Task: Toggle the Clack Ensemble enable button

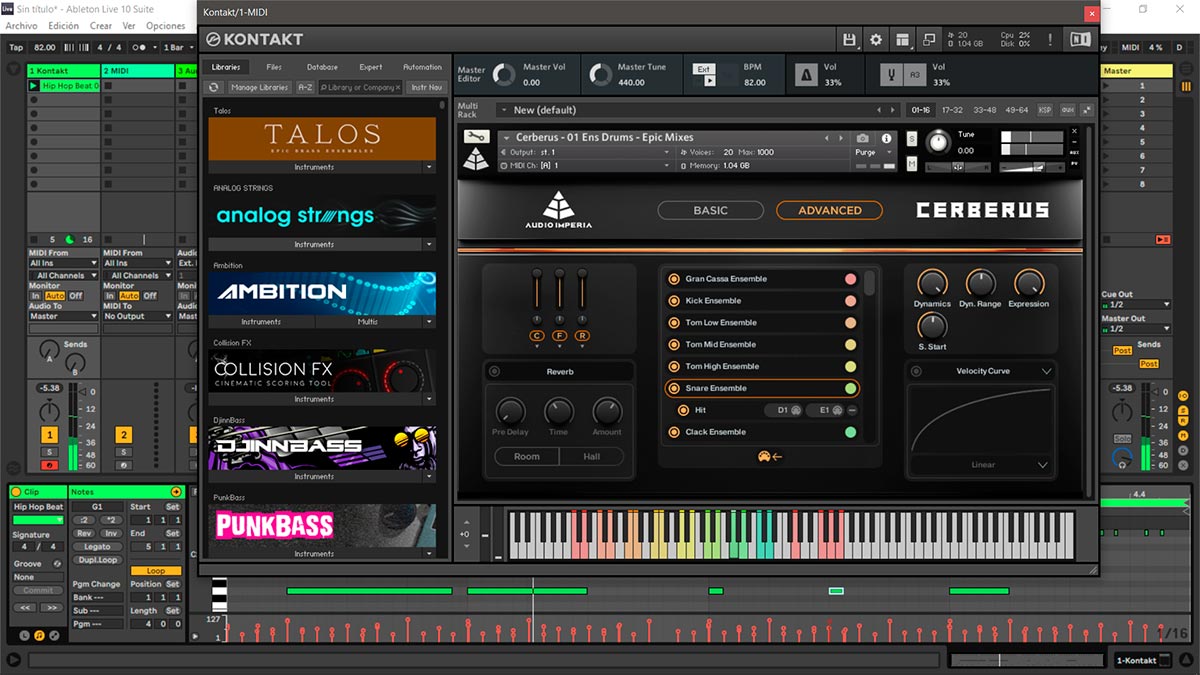Action: click(674, 432)
